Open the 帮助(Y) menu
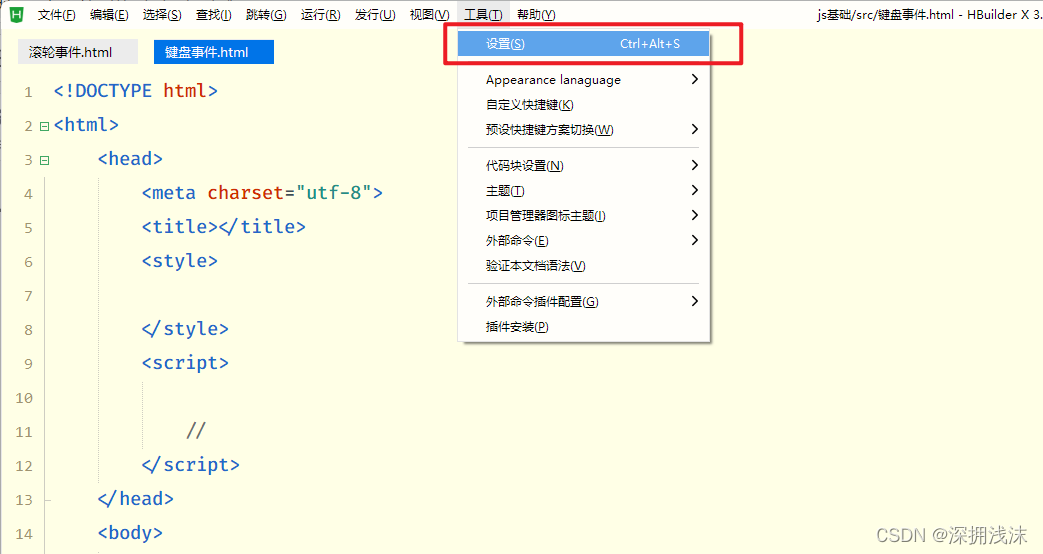The height and width of the screenshot is (554, 1043). point(536,15)
